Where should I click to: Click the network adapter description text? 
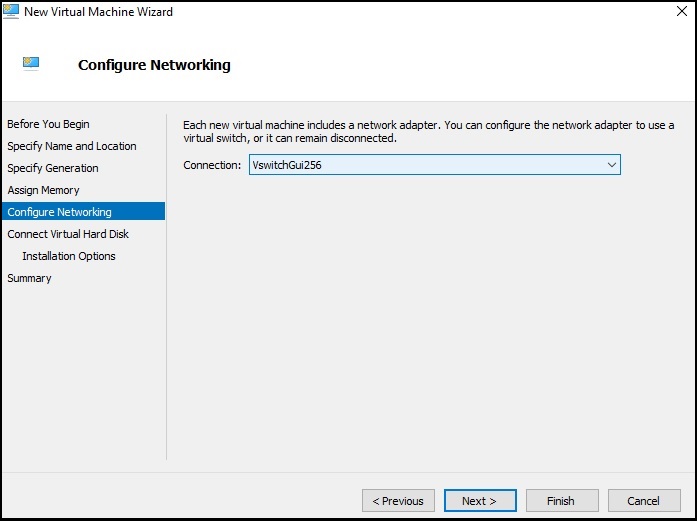[x=428, y=131]
